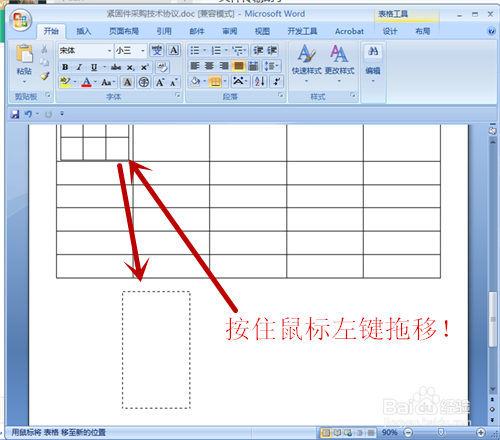Expand customize quick access toolbar arrow
The height and width of the screenshot is (440, 500).
(62, 114)
